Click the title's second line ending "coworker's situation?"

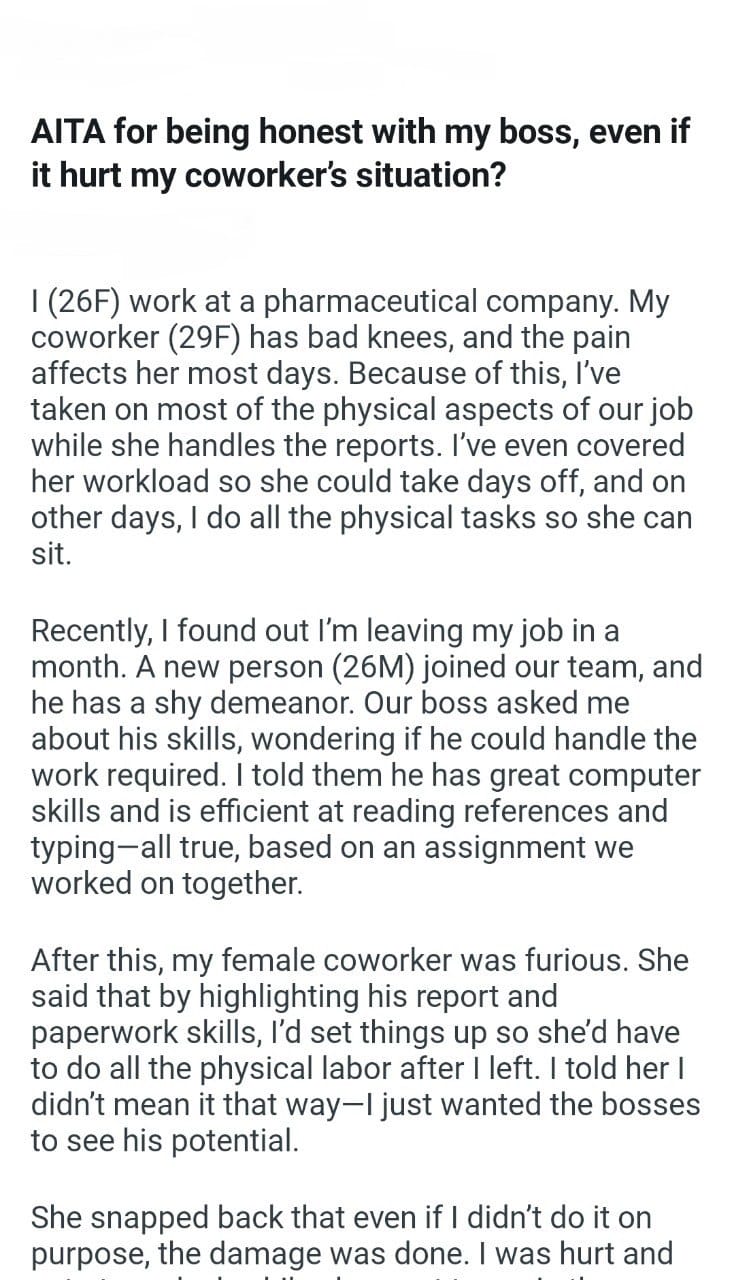(268, 174)
